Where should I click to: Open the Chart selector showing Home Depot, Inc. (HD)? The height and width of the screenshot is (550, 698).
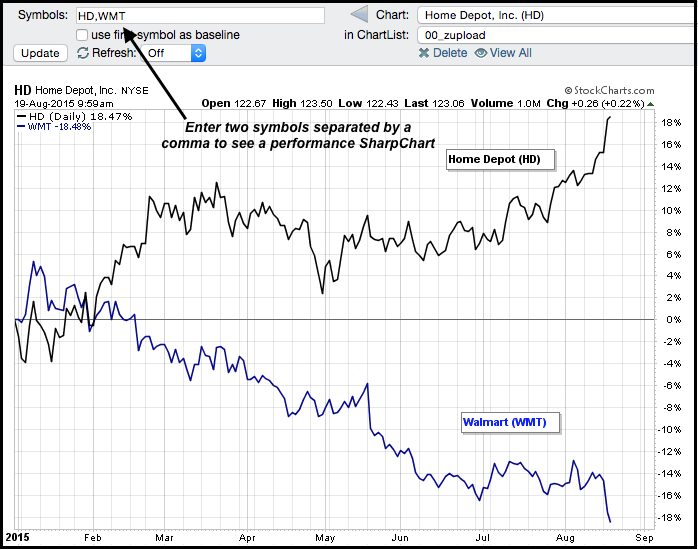pyautogui.click(x=556, y=16)
